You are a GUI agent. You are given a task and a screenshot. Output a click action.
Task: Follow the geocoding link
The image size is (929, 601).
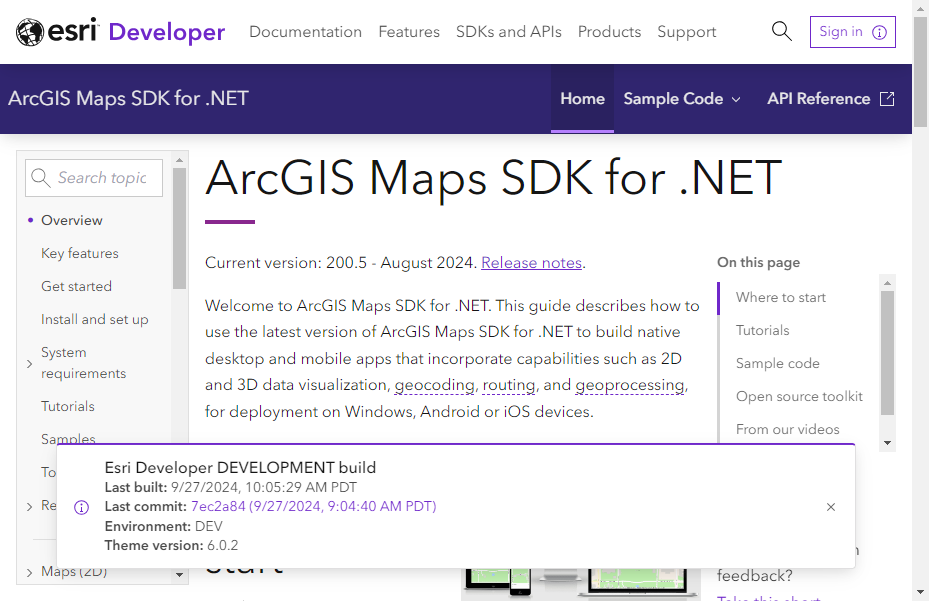pyautogui.click(x=434, y=385)
